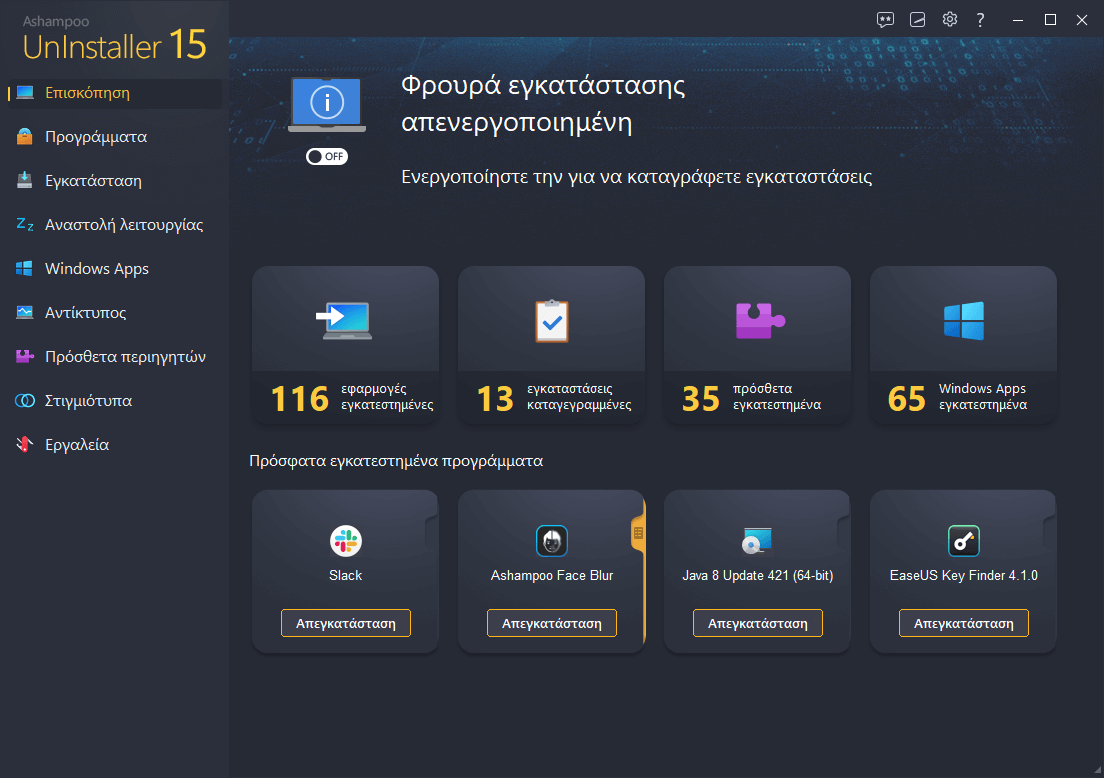Go to Εγκατάσταση section
The image size is (1104, 778).
(x=93, y=181)
